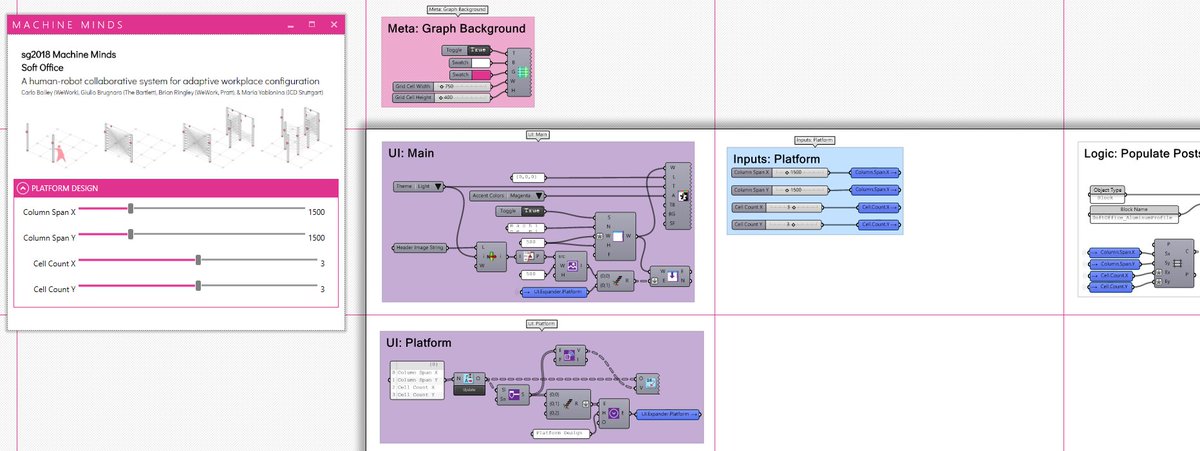Click the label maker component icon in UI: Platform

469,378
